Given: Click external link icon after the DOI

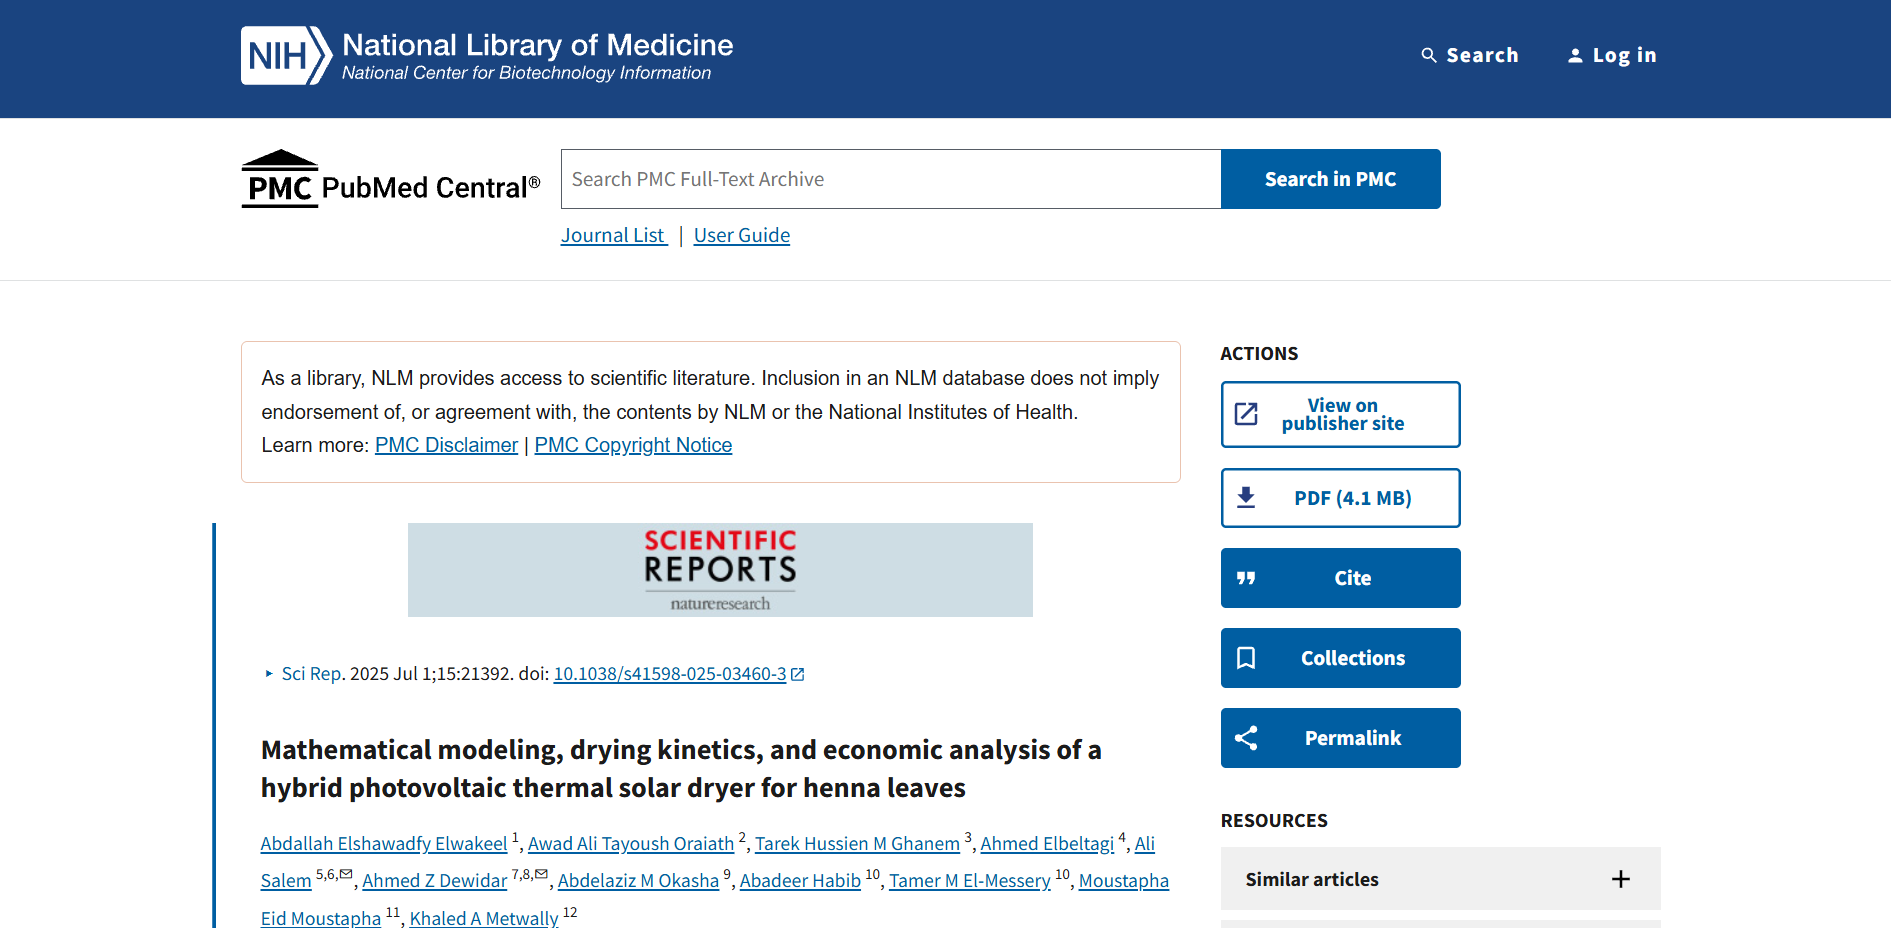Looking at the screenshot, I should click(798, 675).
